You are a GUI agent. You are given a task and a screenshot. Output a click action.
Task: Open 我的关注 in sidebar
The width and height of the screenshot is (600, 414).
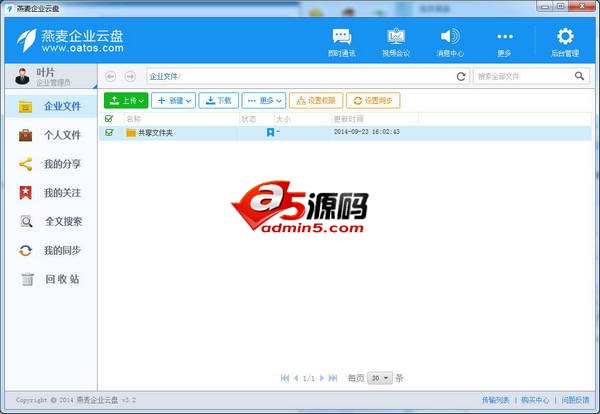[x=51, y=193]
